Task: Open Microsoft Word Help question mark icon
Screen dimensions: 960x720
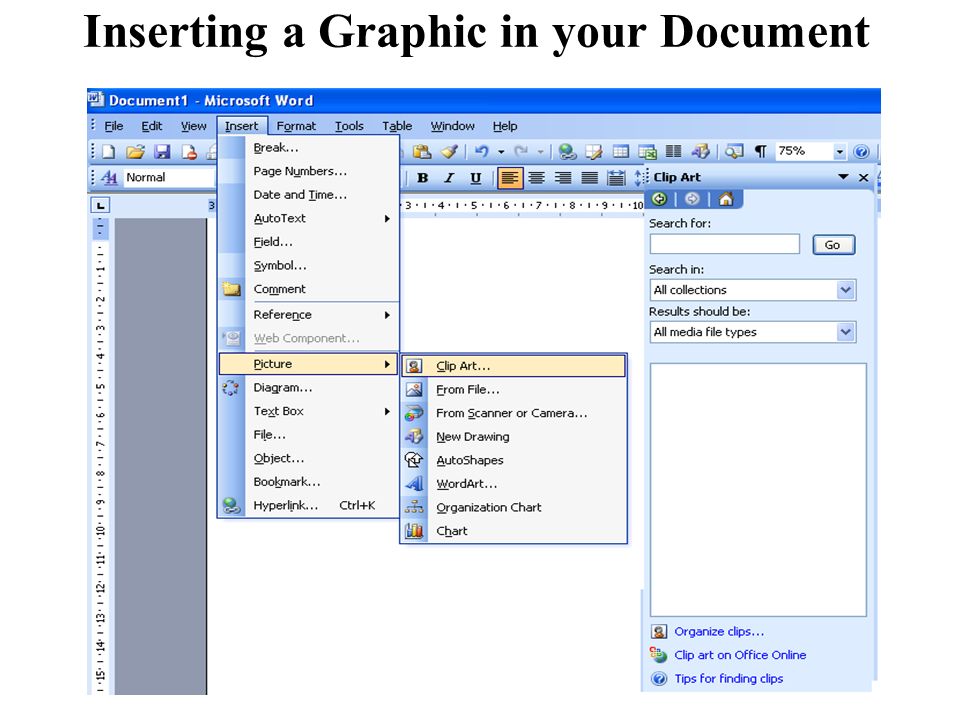Action: point(861,151)
